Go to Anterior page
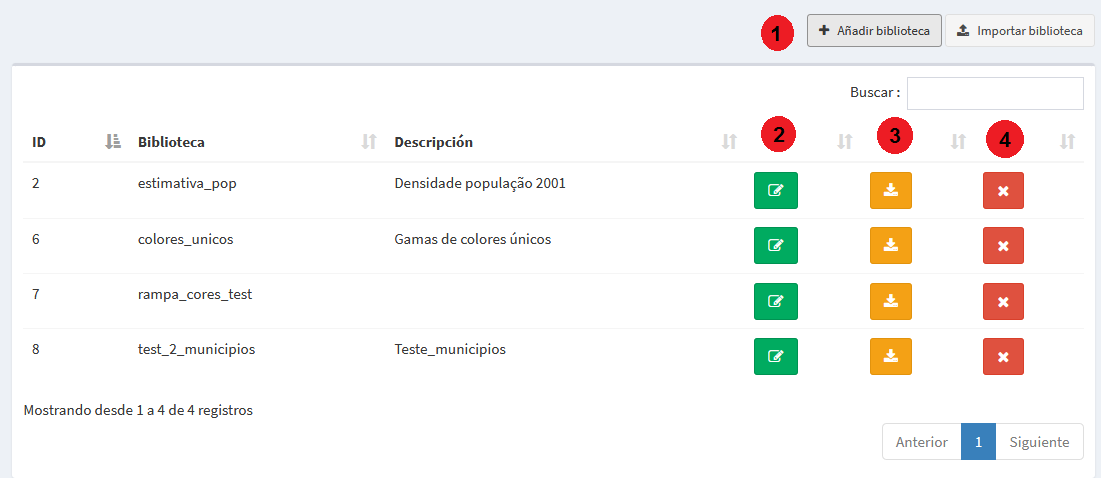1101x478 pixels. click(922, 442)
